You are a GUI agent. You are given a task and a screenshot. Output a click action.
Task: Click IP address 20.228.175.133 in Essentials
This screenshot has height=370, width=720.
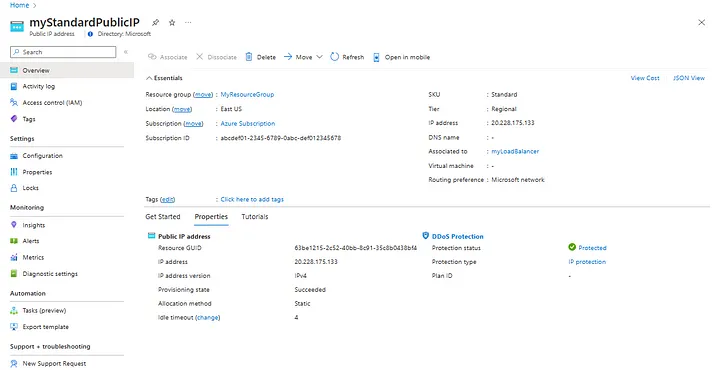tap(512, 123)
